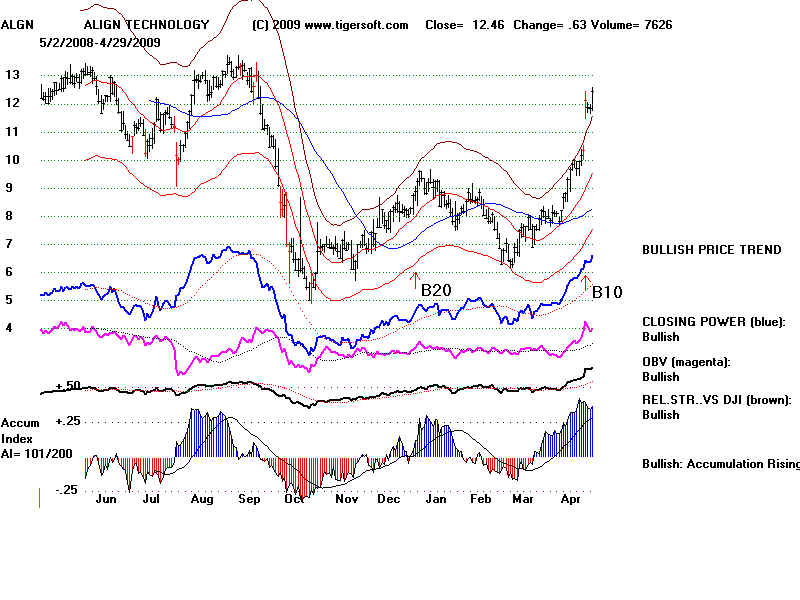Click the REL.STR..VS DJI (brown) label
This screenshot has height=600, width=800.
(x=717, y=400)
